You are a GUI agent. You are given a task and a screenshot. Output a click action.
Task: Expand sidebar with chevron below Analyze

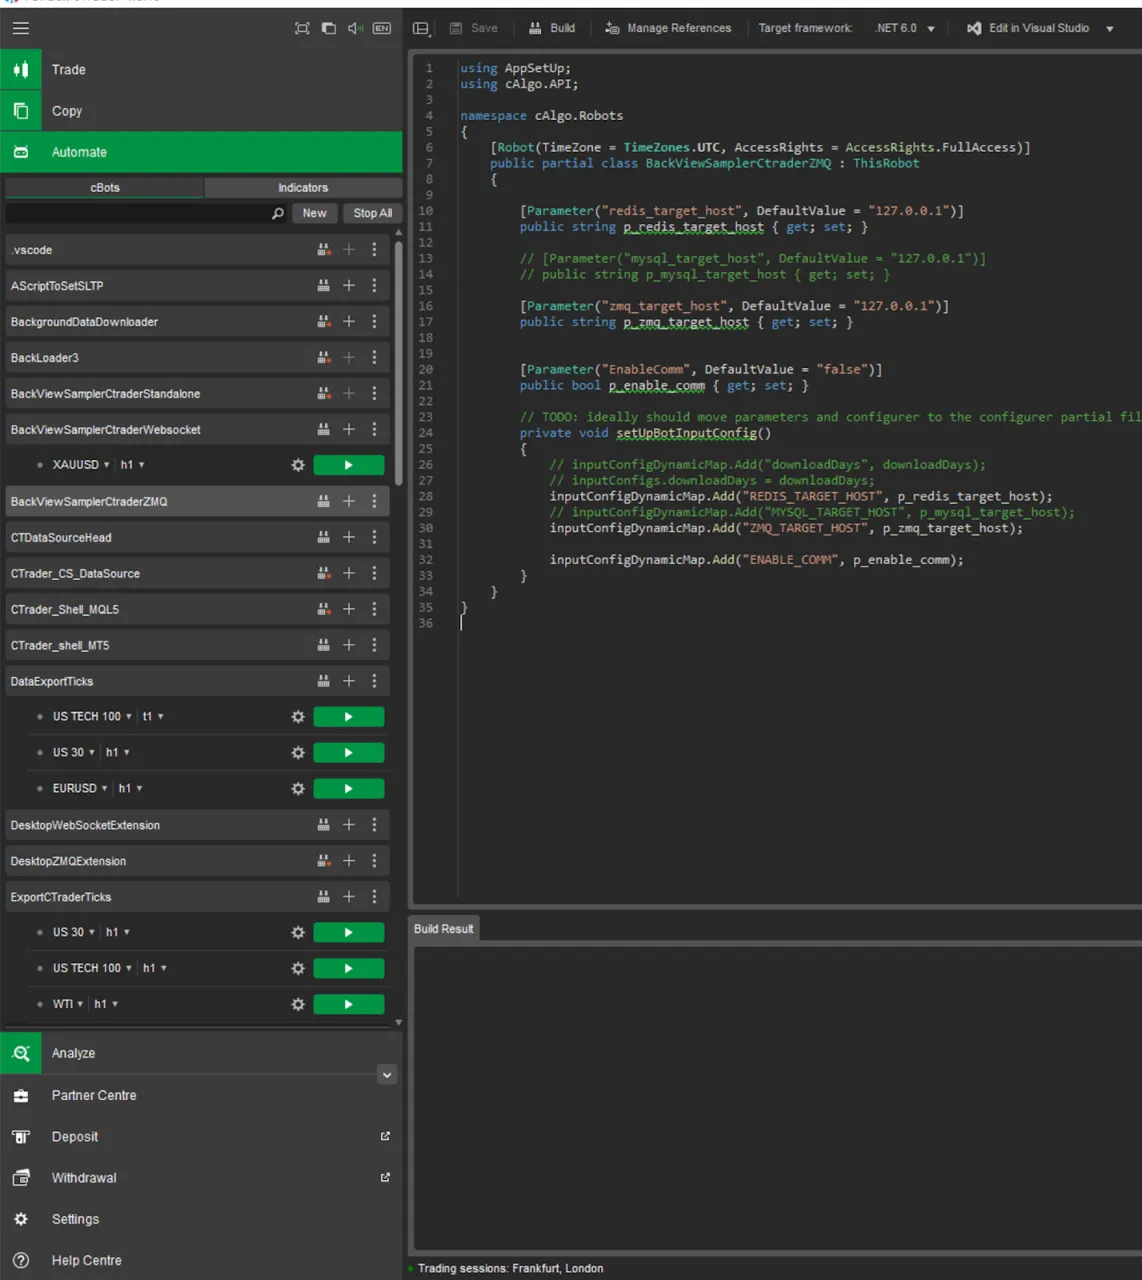[x=387, y=1075]
